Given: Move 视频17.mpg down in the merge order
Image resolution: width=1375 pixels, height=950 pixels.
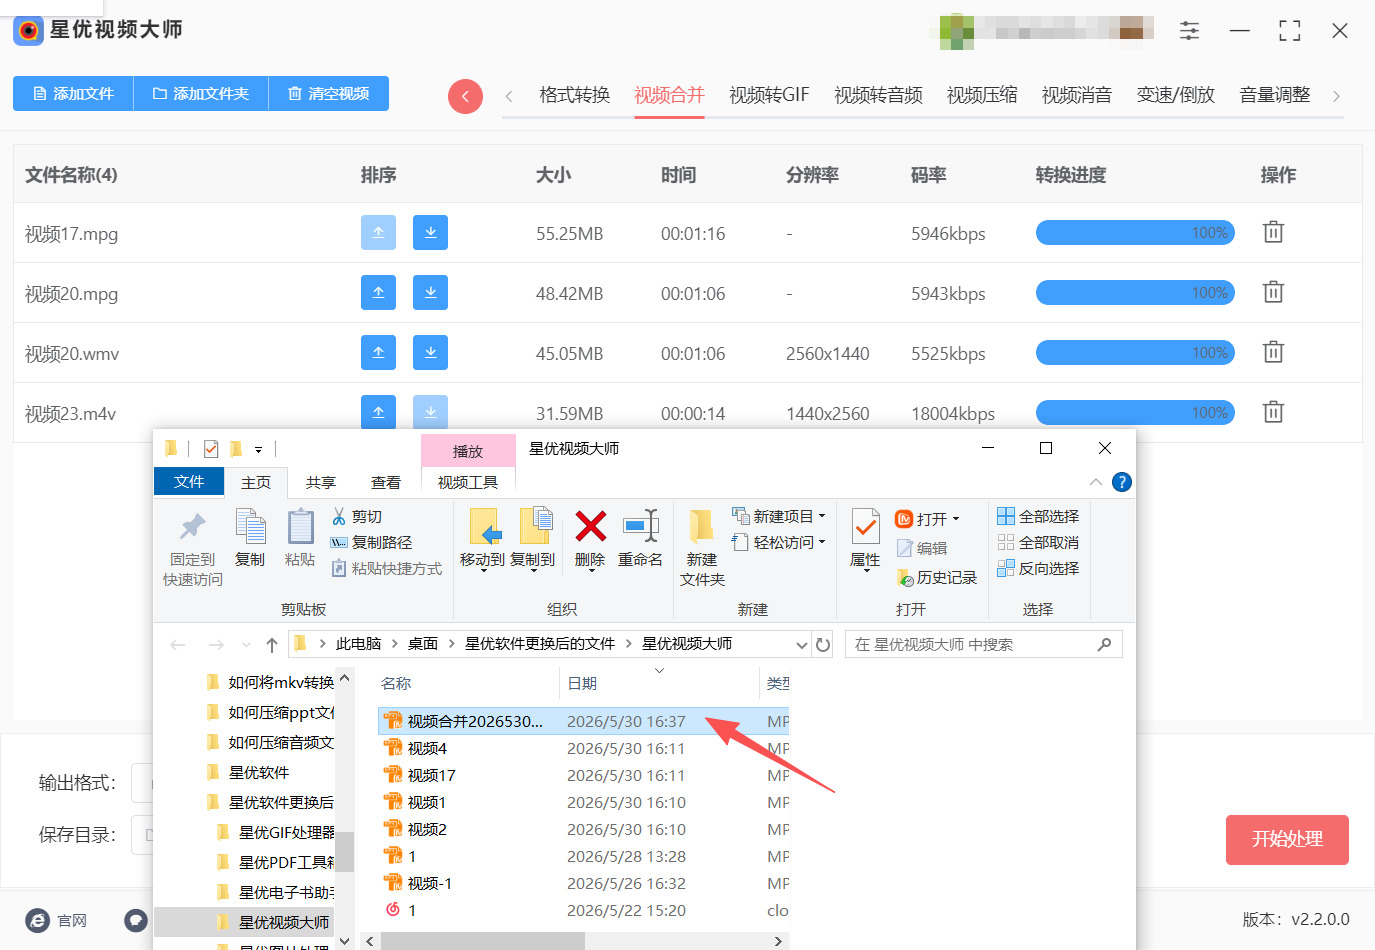Looking at the screenshot, I should [x=430, y=233].
